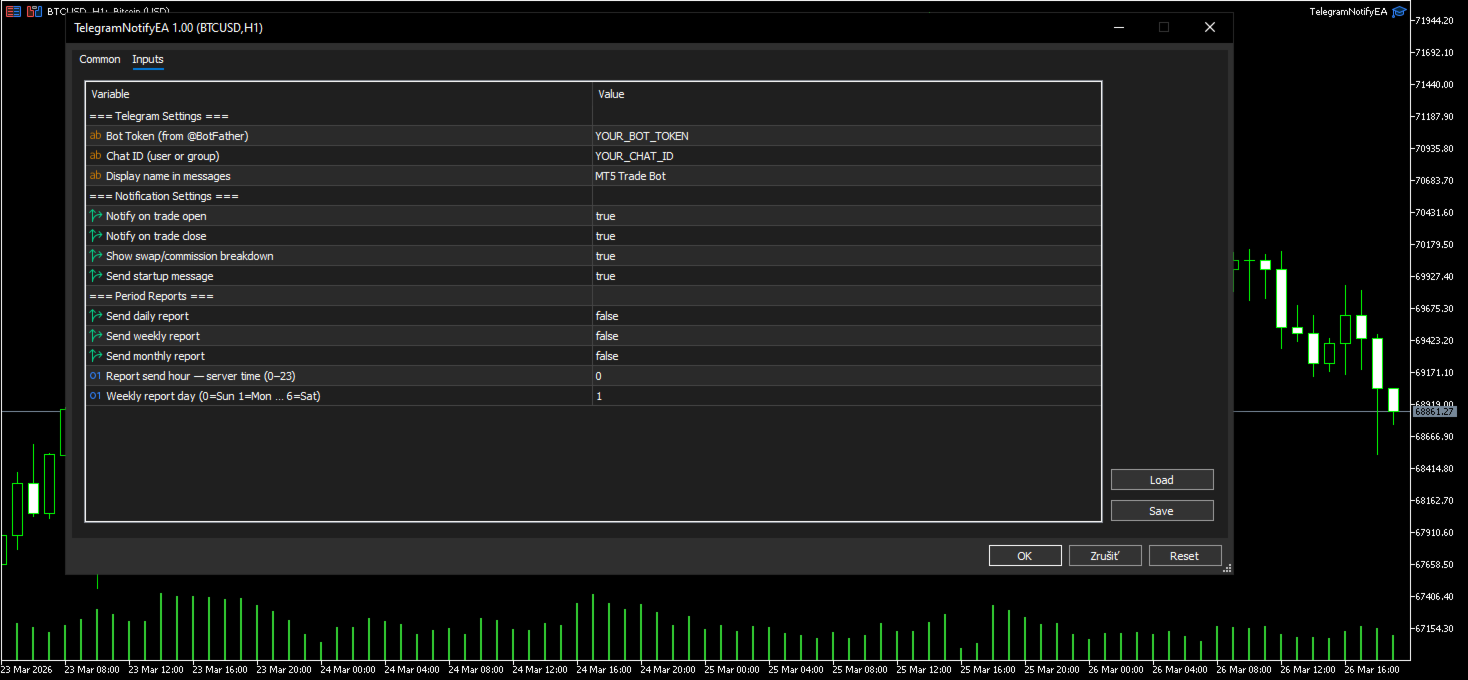This screenshot has height=680, width=1468.
Task: Click bool icon for Show swap/commission breakdown
Action: point(96,256)
